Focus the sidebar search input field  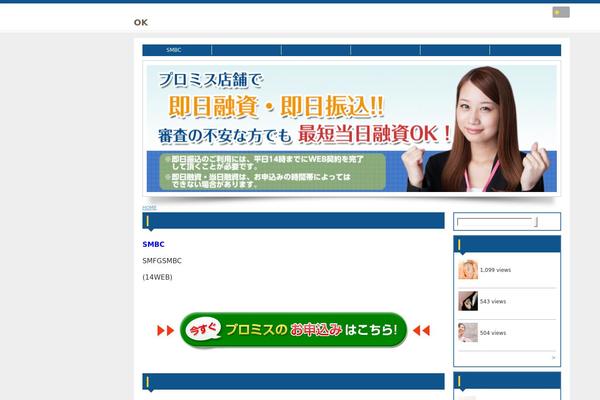495,222
